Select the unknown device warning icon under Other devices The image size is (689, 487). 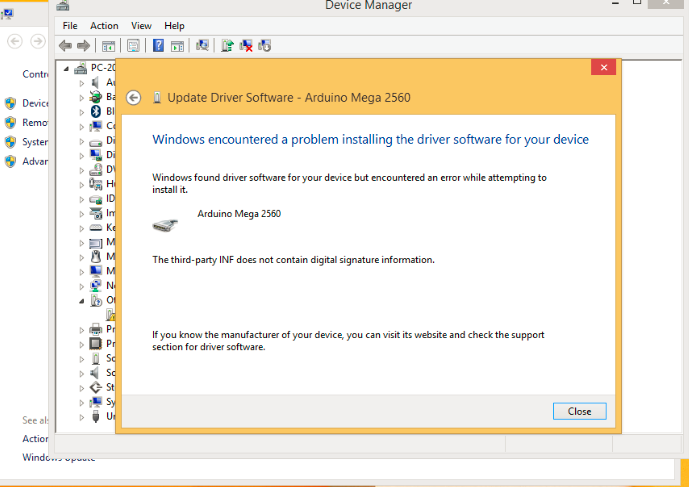[x=110, y=315]
